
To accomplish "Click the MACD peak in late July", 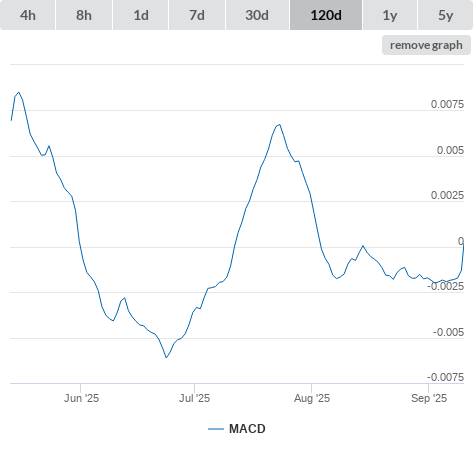I will click(279, 125).
